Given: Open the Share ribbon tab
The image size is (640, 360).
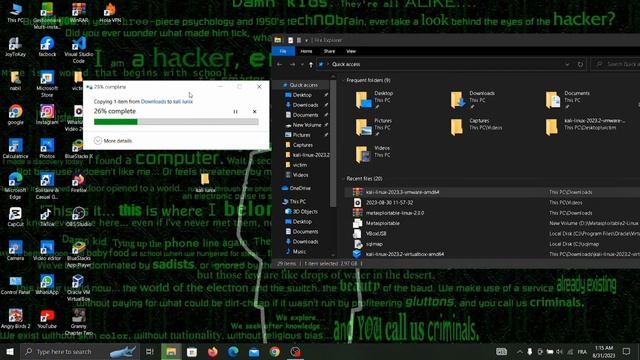Looking at the screenshot, I should click(x=329, y=51).
